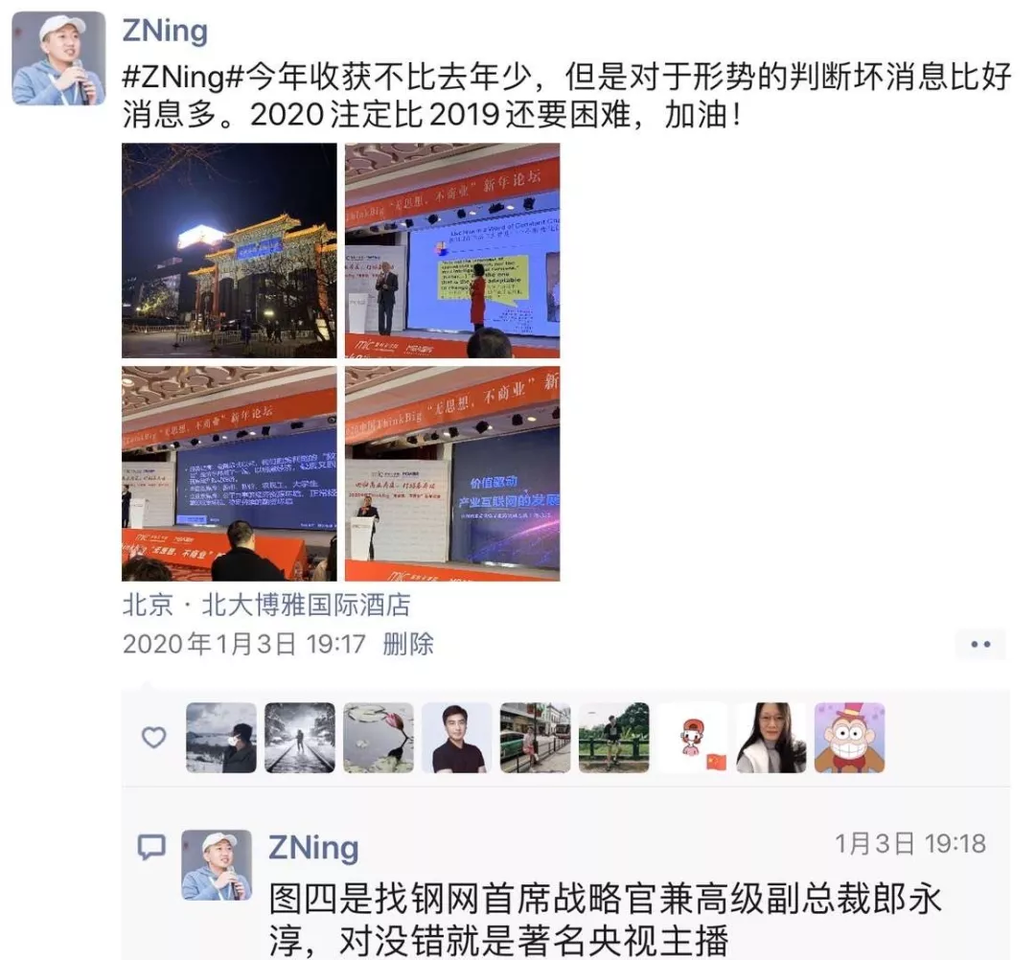The width and height of the screenshot is (1035, 960).
Task: Open the masked person snow avatar
Action: (x=221, y=737)
